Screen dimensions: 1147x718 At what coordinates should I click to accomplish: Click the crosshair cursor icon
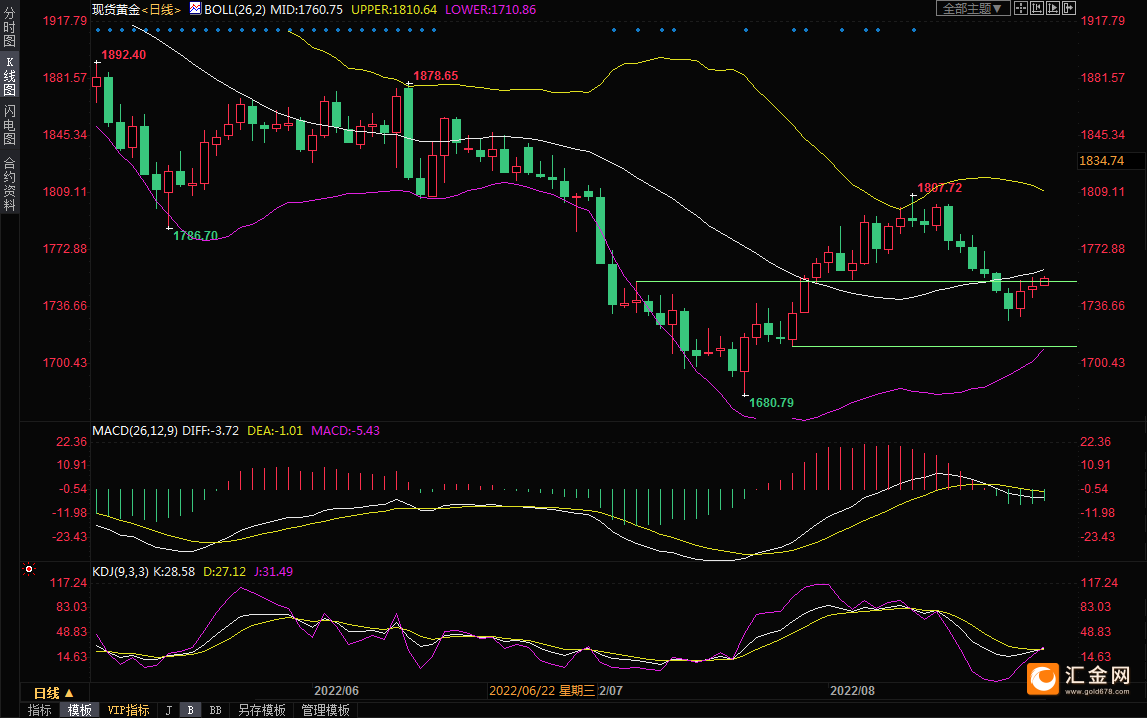[1020, 8]
